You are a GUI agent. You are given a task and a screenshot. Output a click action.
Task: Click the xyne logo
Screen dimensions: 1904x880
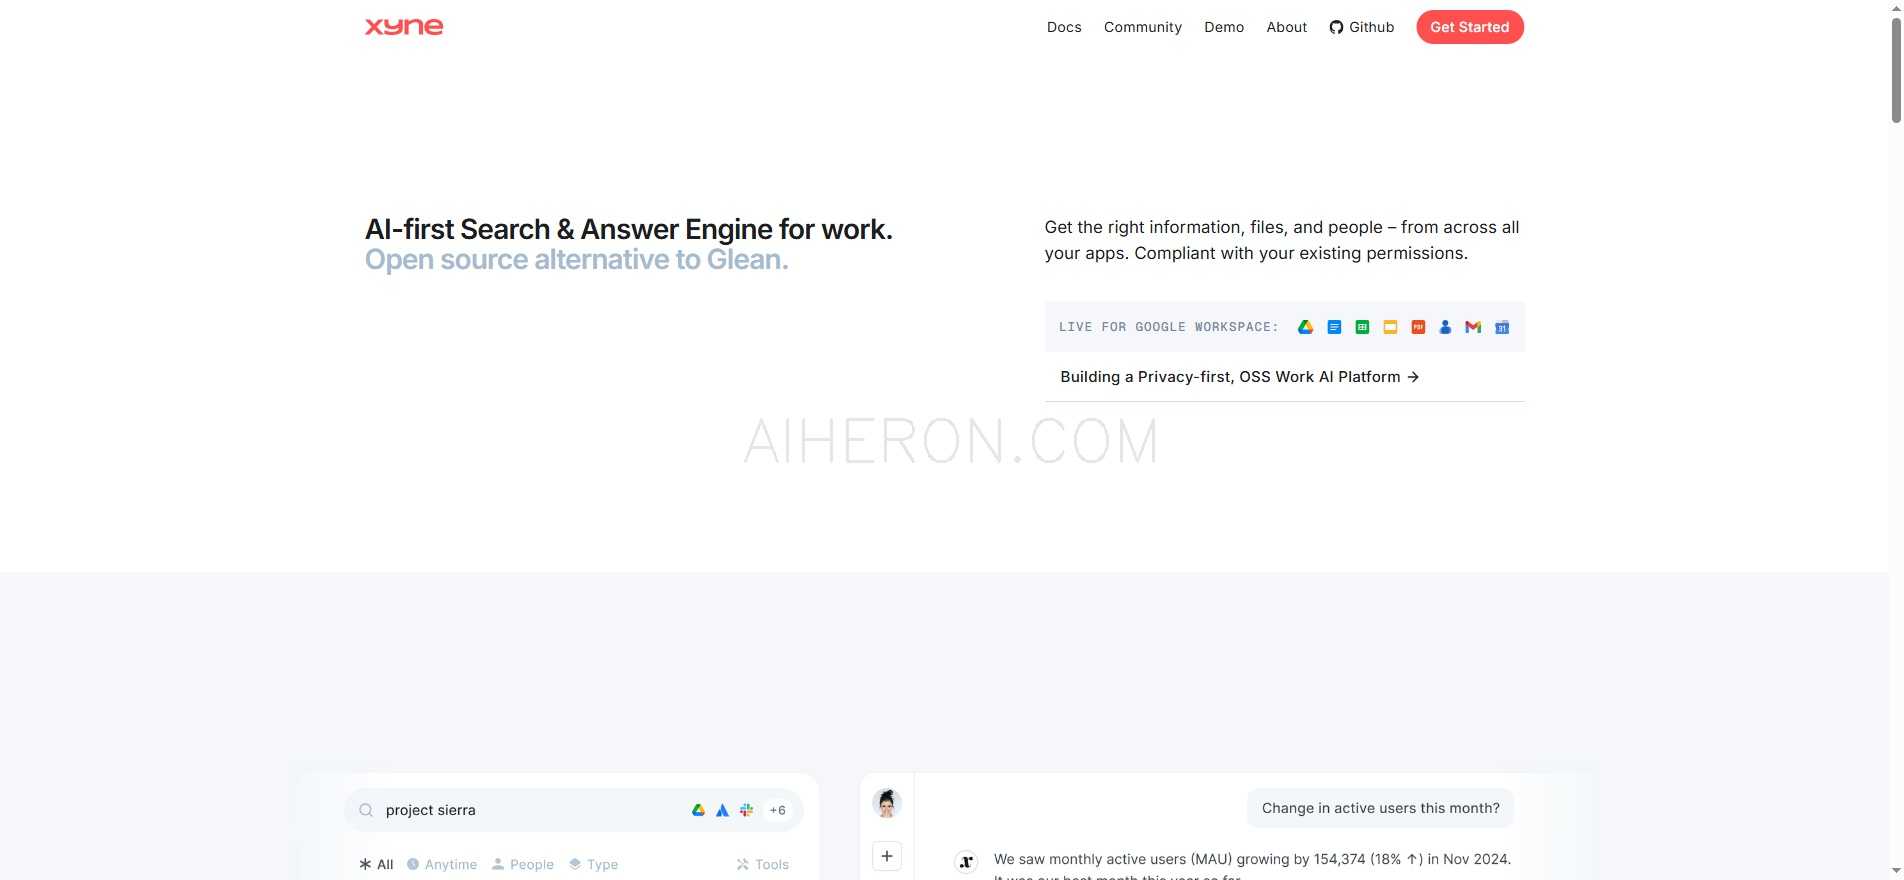(x=404, y=27)
